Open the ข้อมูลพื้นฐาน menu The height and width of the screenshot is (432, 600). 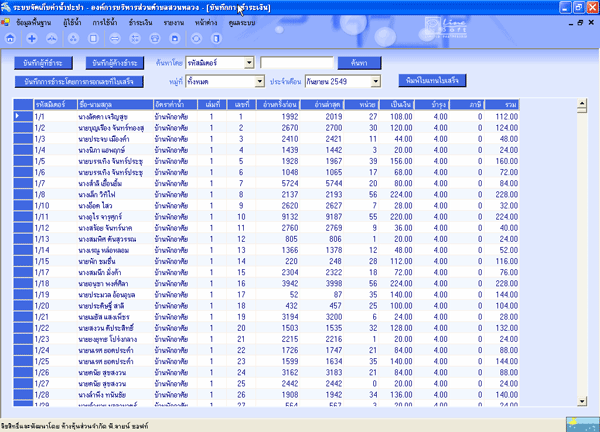point(36,21)
